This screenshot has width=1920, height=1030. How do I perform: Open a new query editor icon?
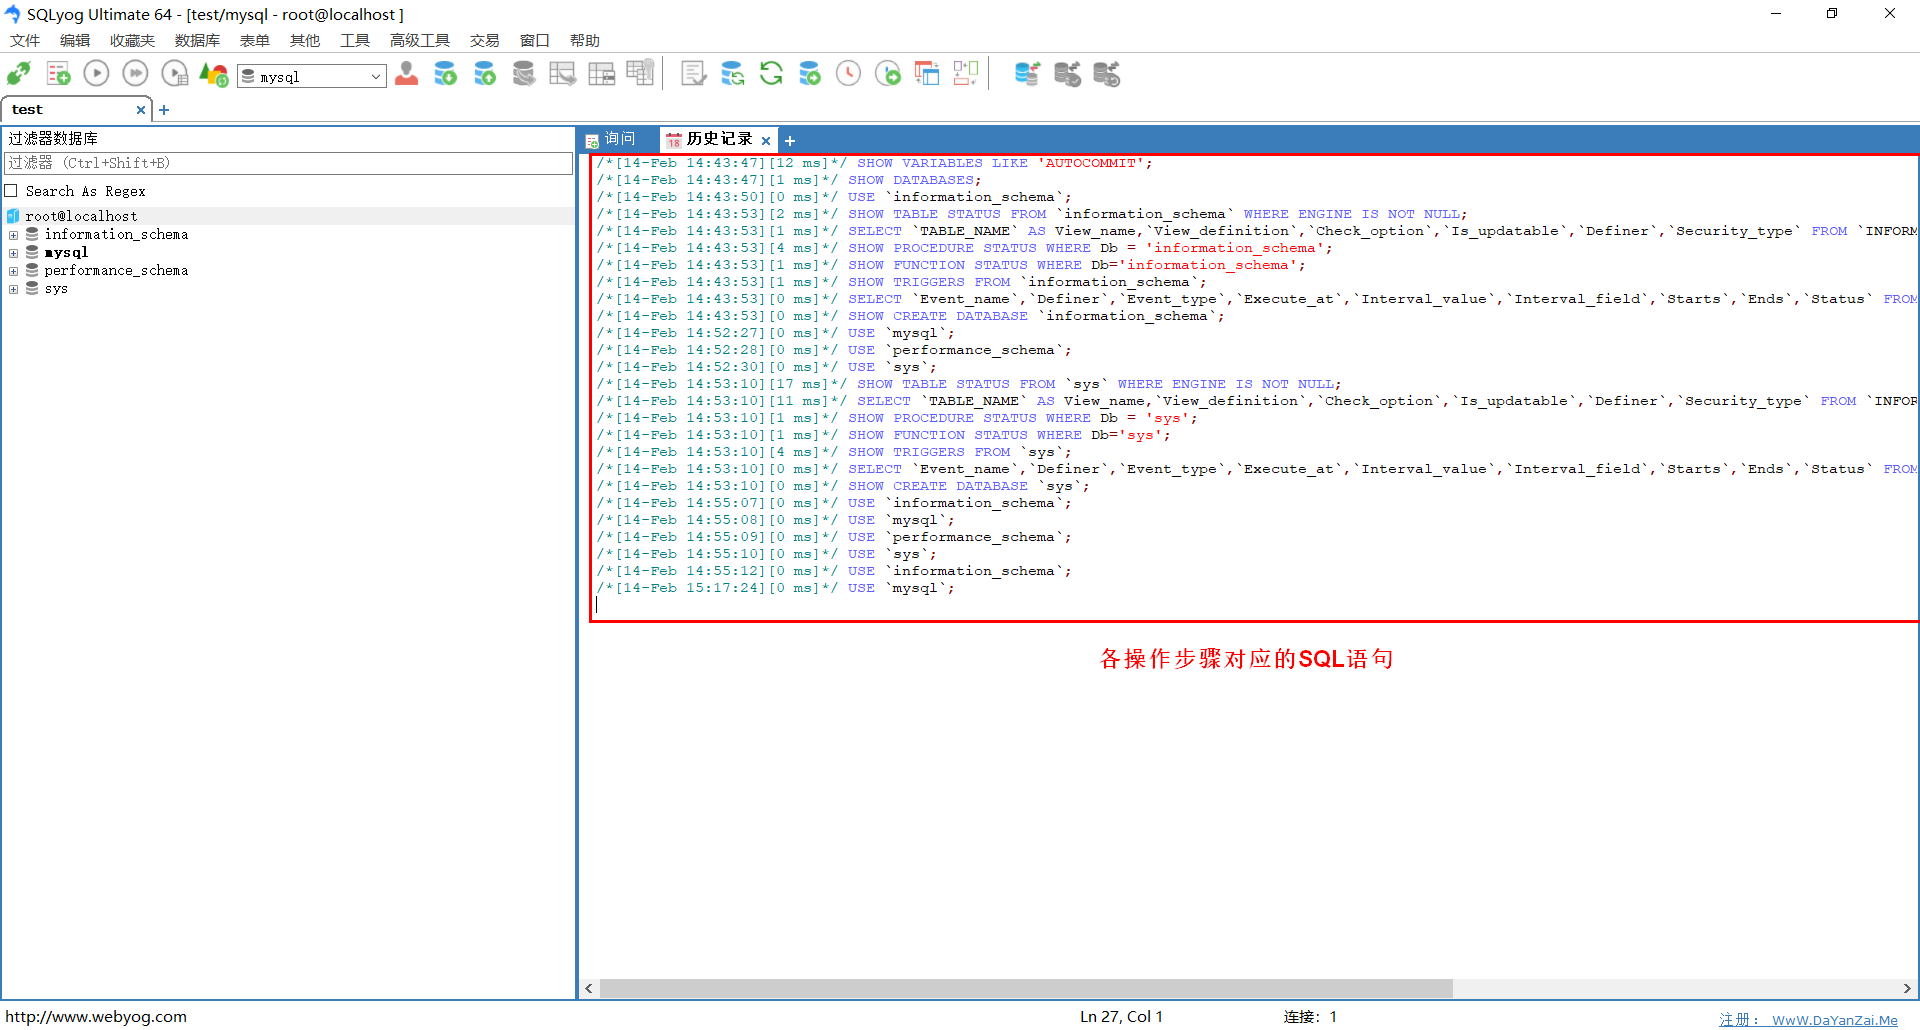tap(58, 74)
